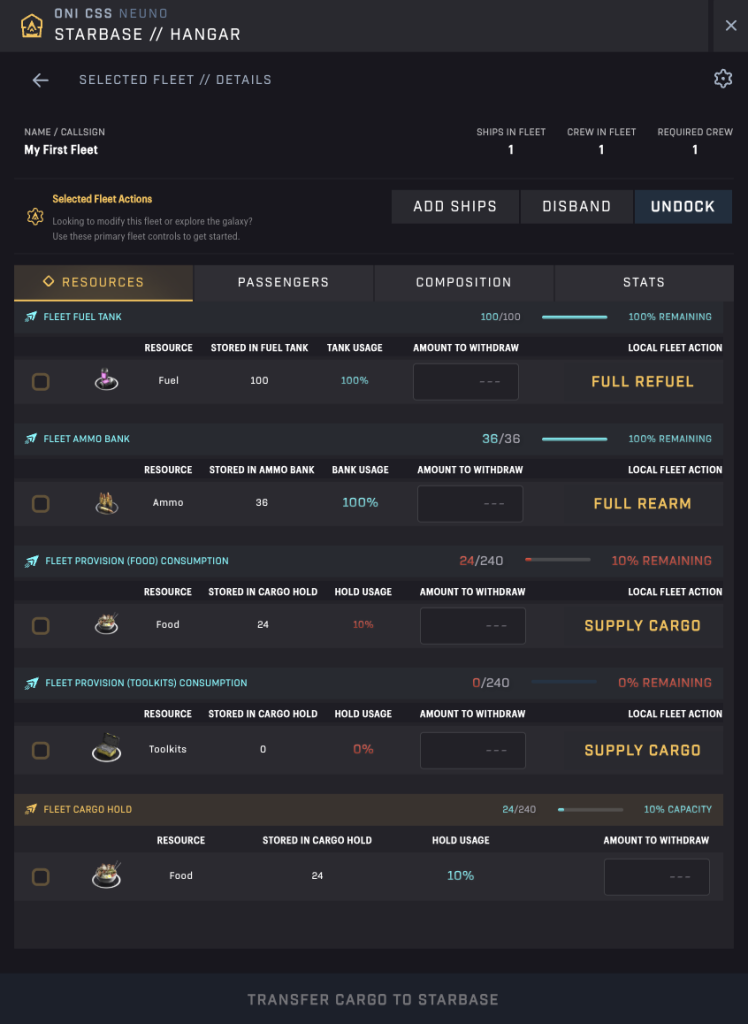This screenshot has height=1024, width=748.
Task: Open the settings gear icon
Action: click(723, 79)
